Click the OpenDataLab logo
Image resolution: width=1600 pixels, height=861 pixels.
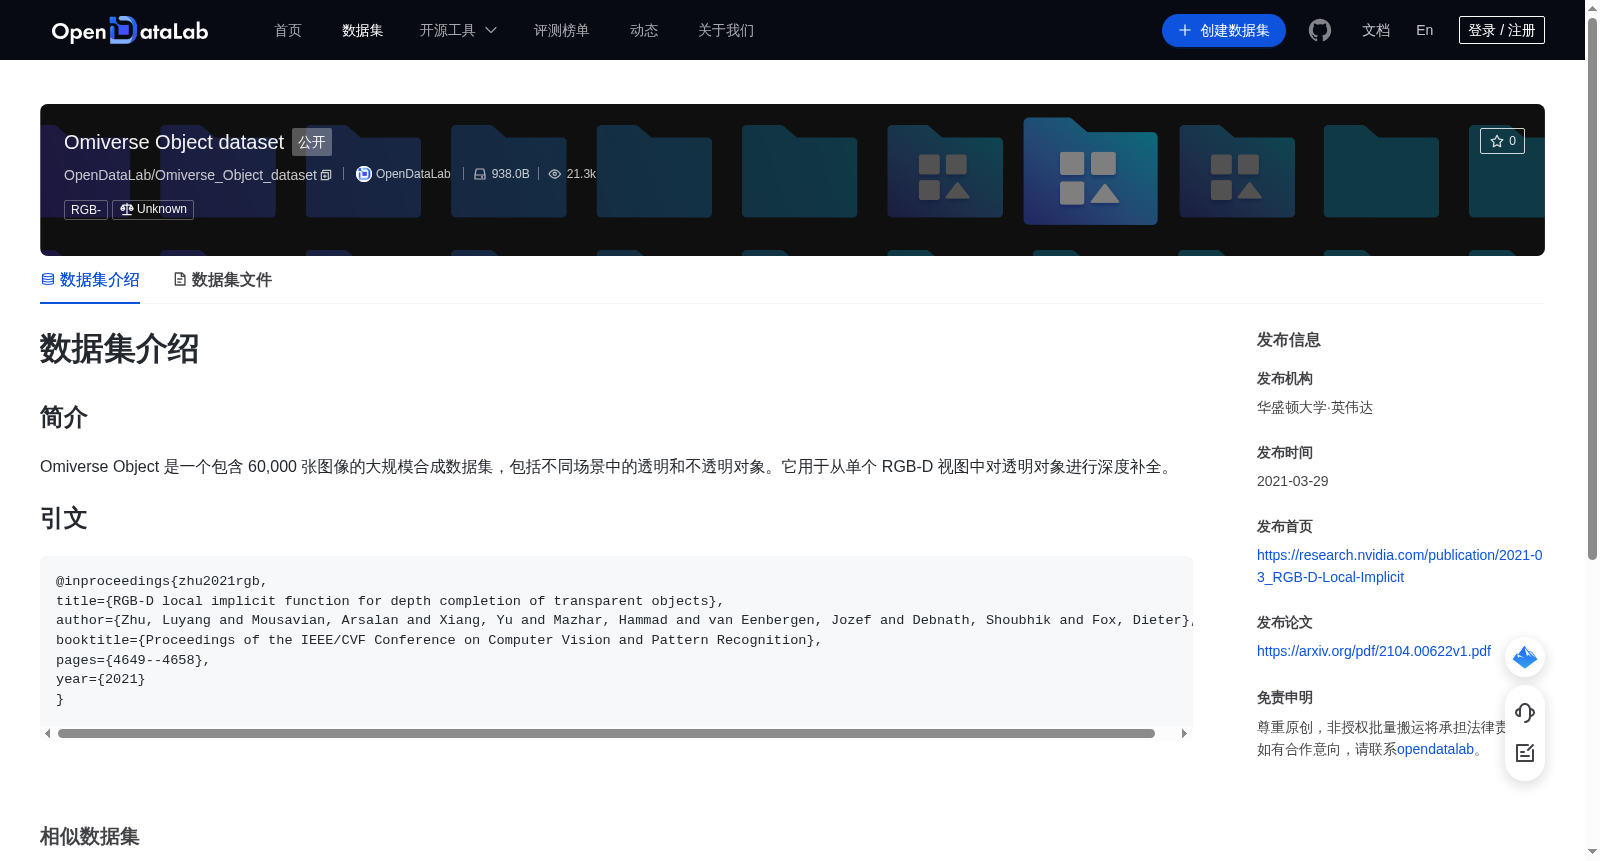coord(130,30)
